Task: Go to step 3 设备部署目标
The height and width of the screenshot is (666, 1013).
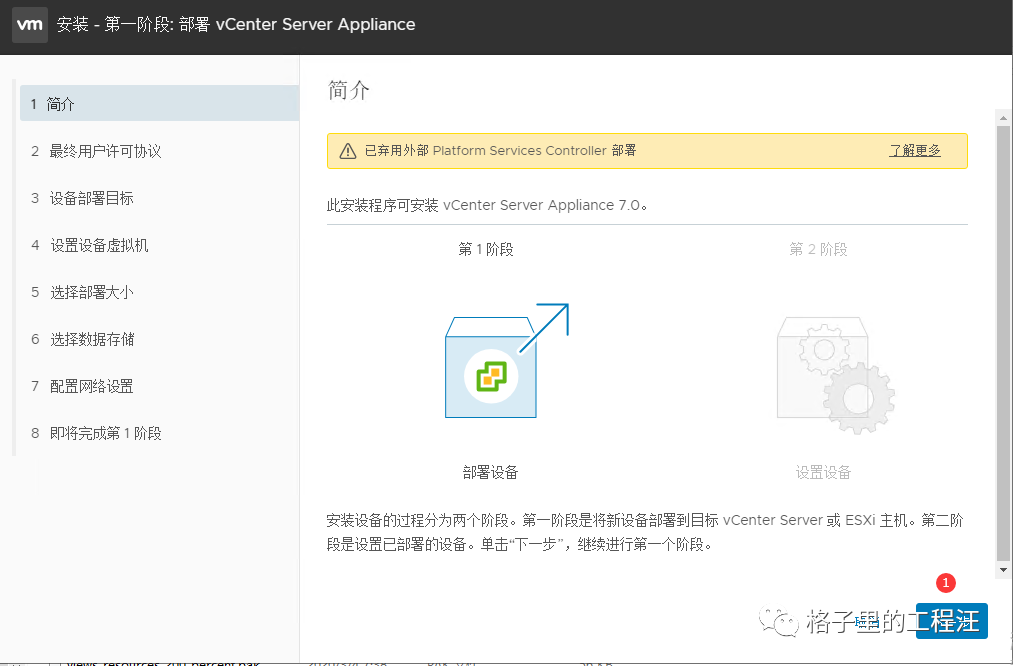Action: [160, 198]
